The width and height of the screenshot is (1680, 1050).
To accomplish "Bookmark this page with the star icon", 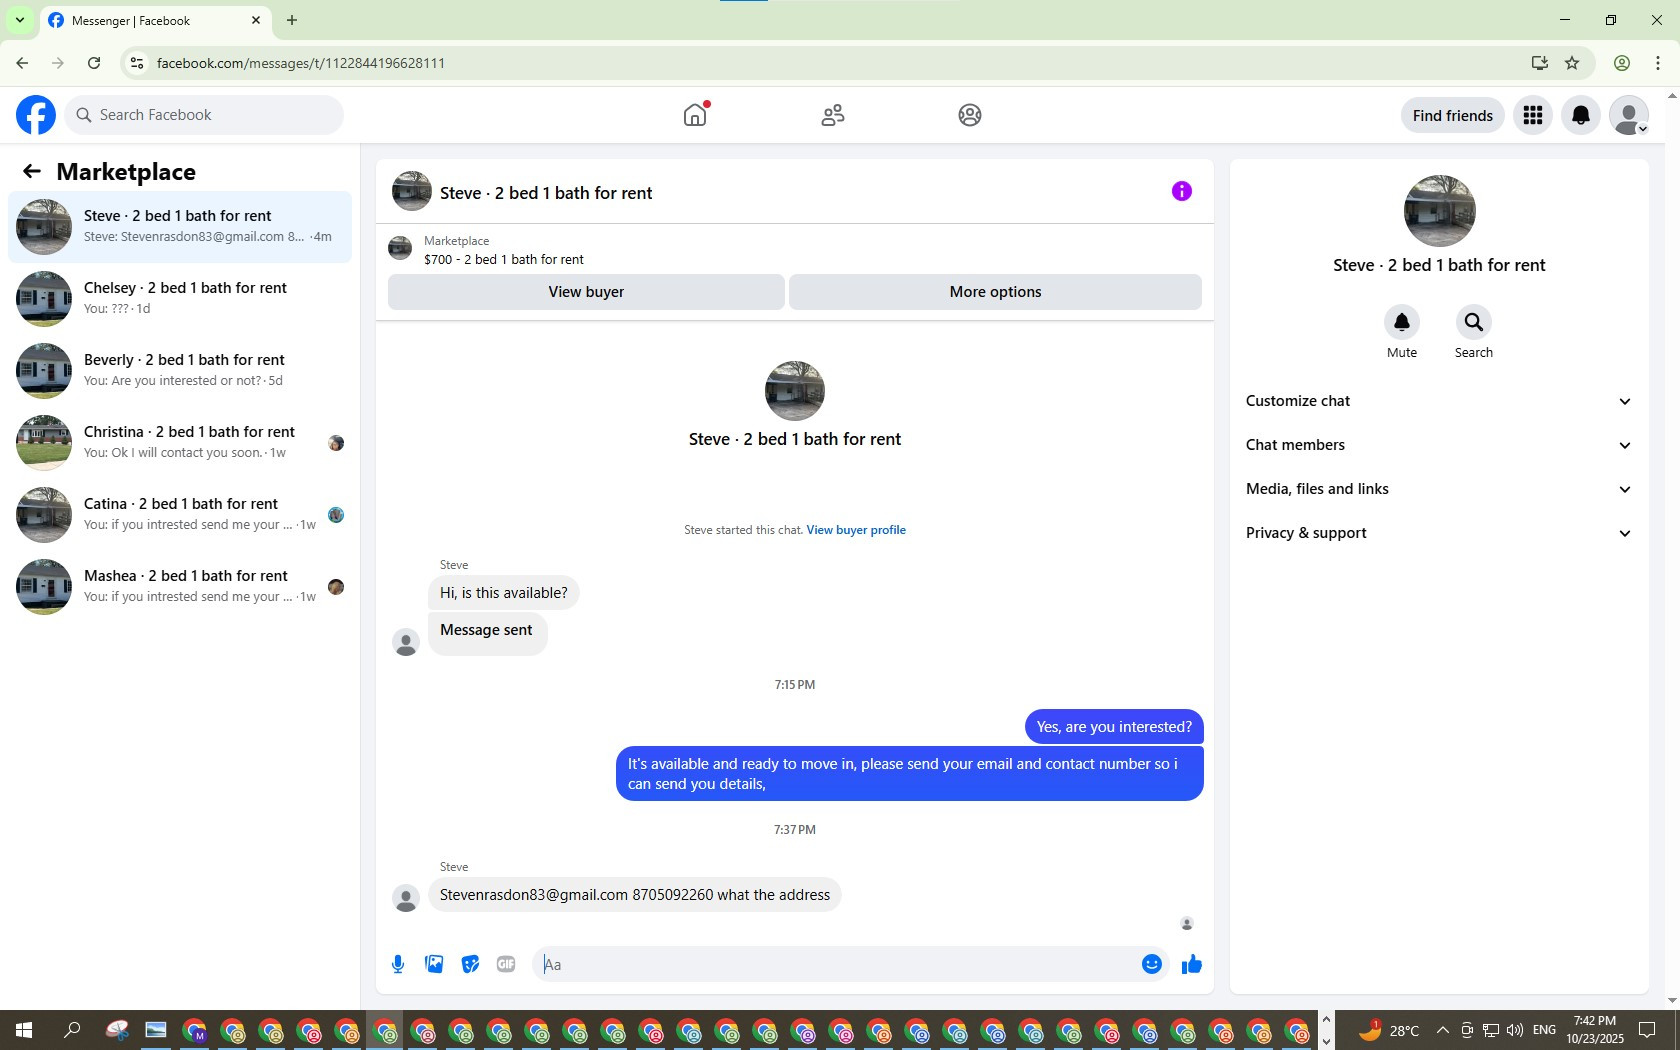I will click(1572, 63).
